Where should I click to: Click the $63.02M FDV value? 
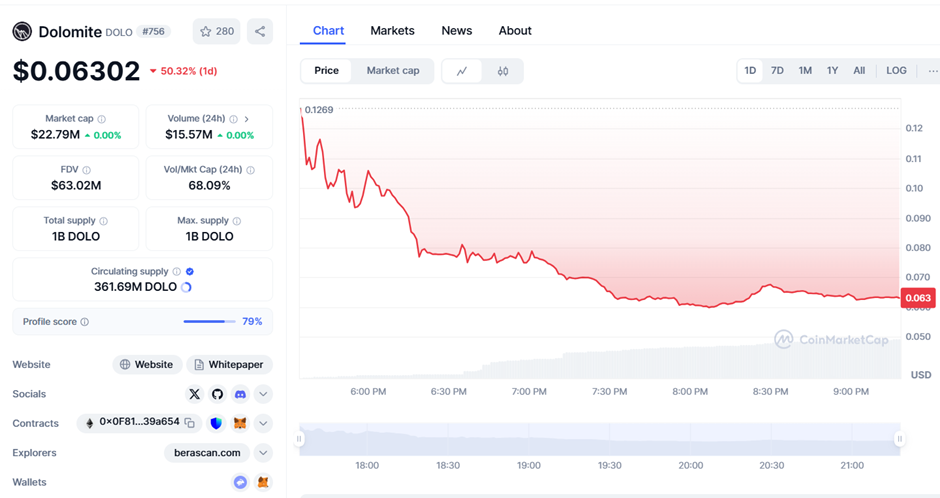[76, 186]
